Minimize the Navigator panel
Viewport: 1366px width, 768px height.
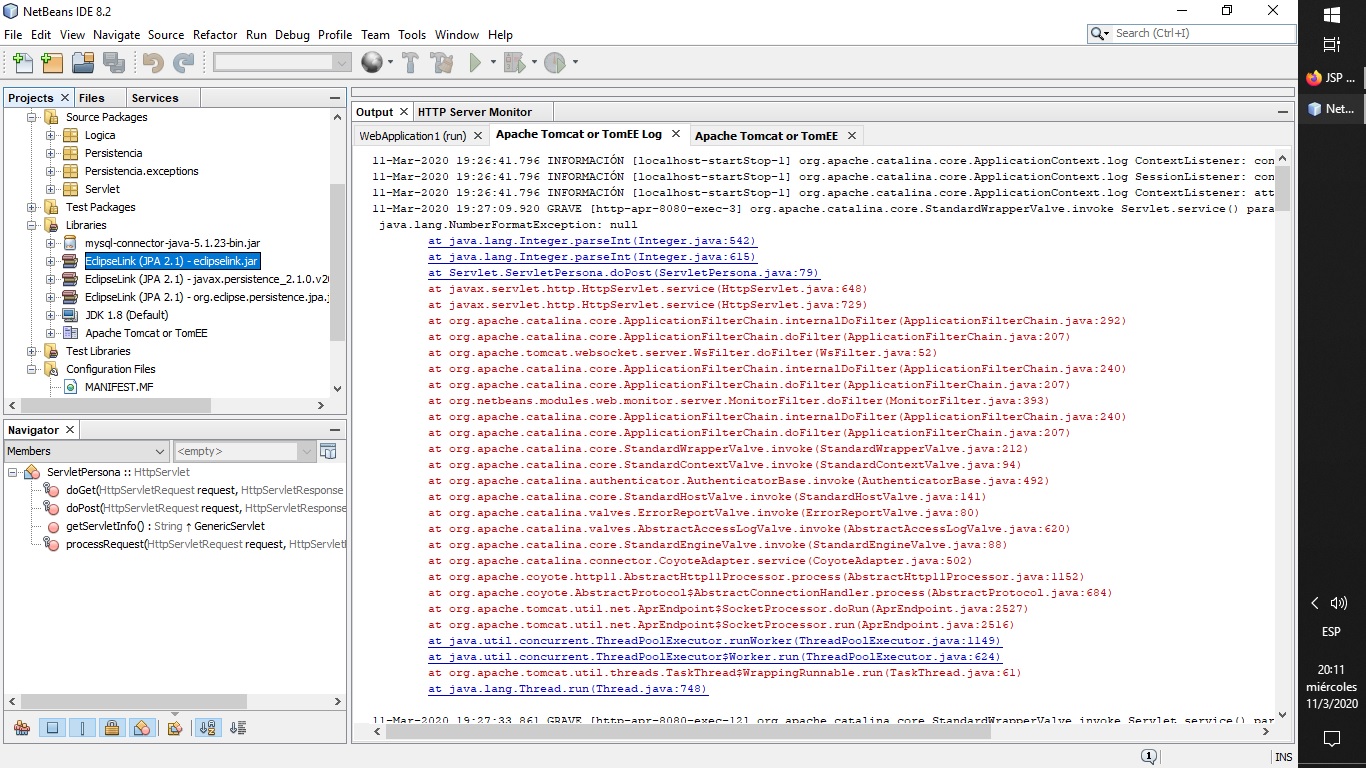(x=335, y=430)
